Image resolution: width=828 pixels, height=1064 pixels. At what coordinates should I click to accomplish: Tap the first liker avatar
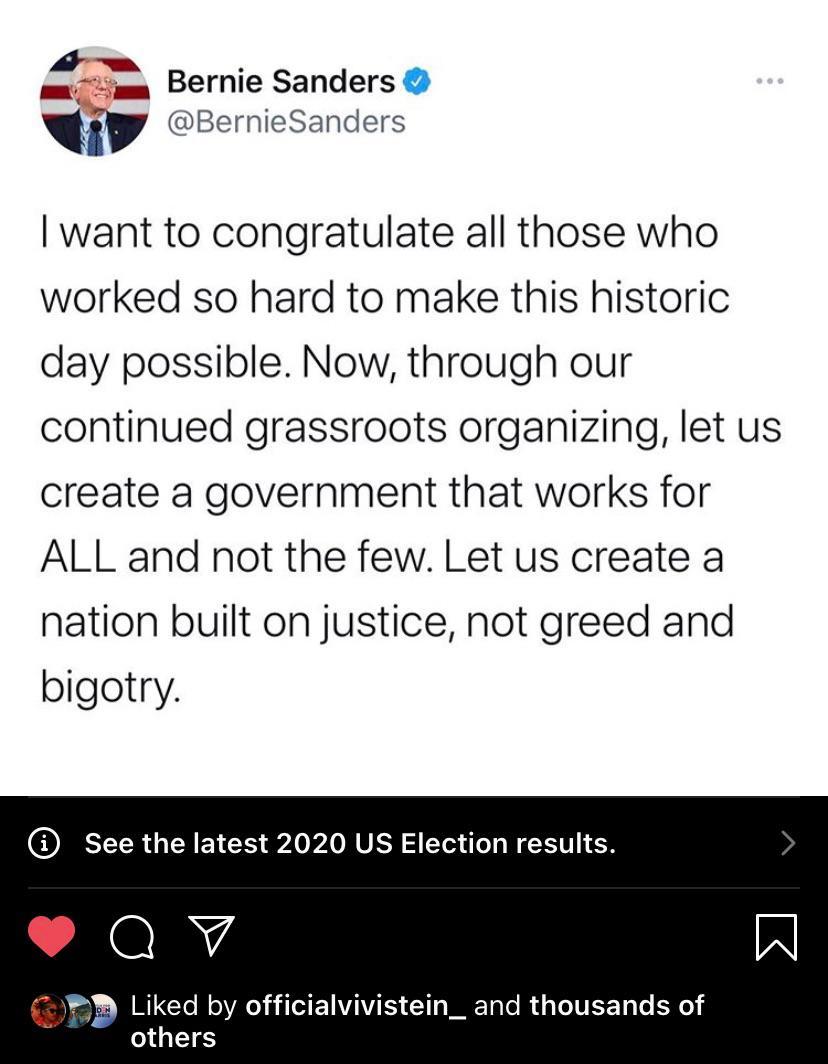[45, 1011]
